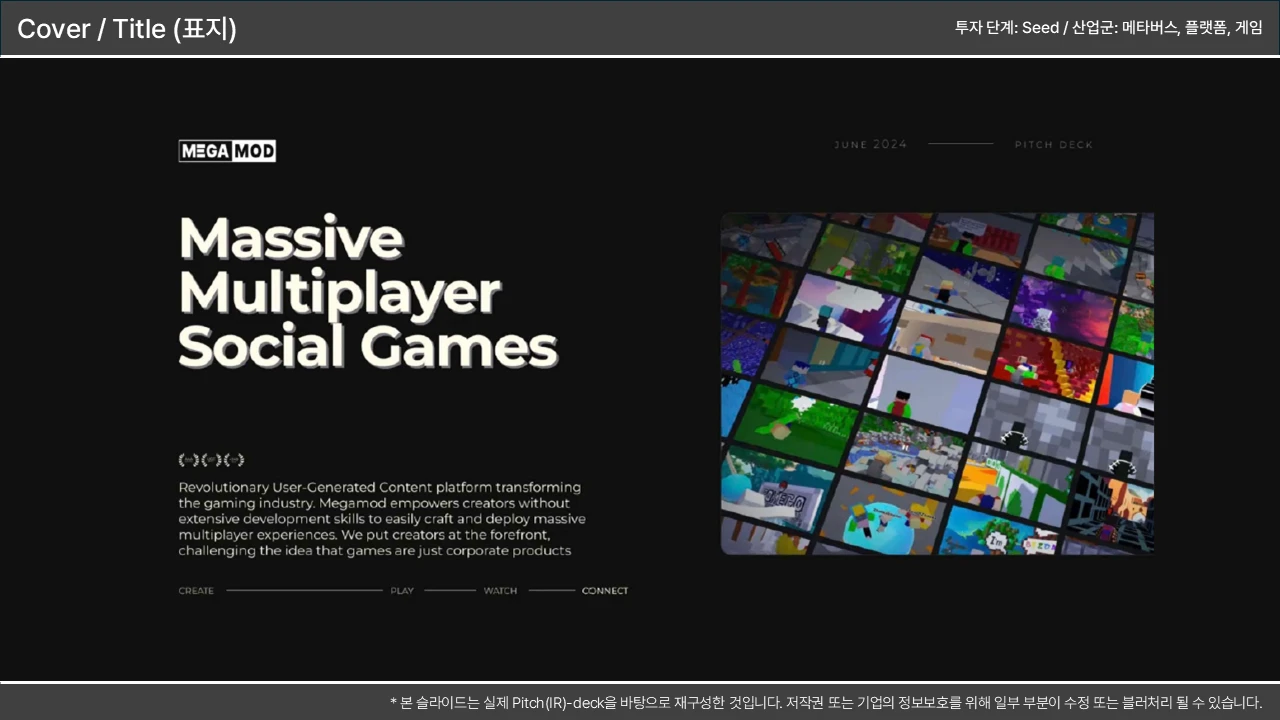Open the purple galaxy game thumbnail
This screenshot has height=720, width=1280.
1060,308
